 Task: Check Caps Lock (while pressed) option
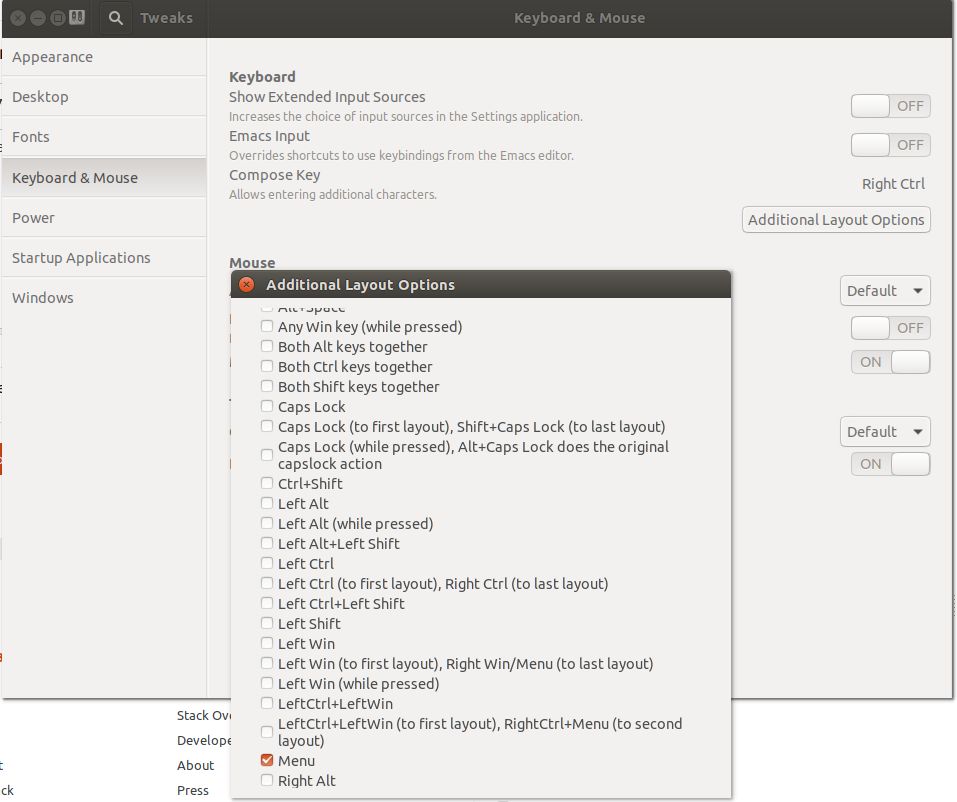(x=267, y=455)
